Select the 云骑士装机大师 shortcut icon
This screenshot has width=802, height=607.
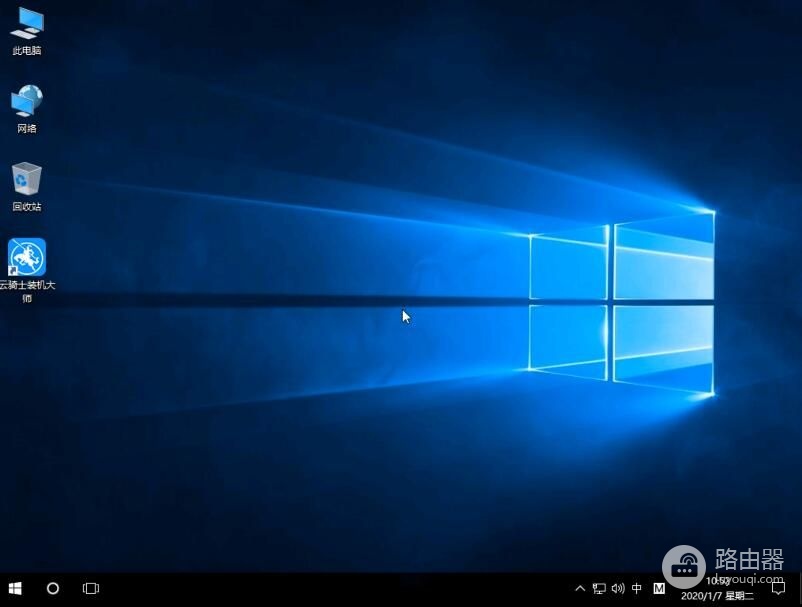(x=27, y=270)
